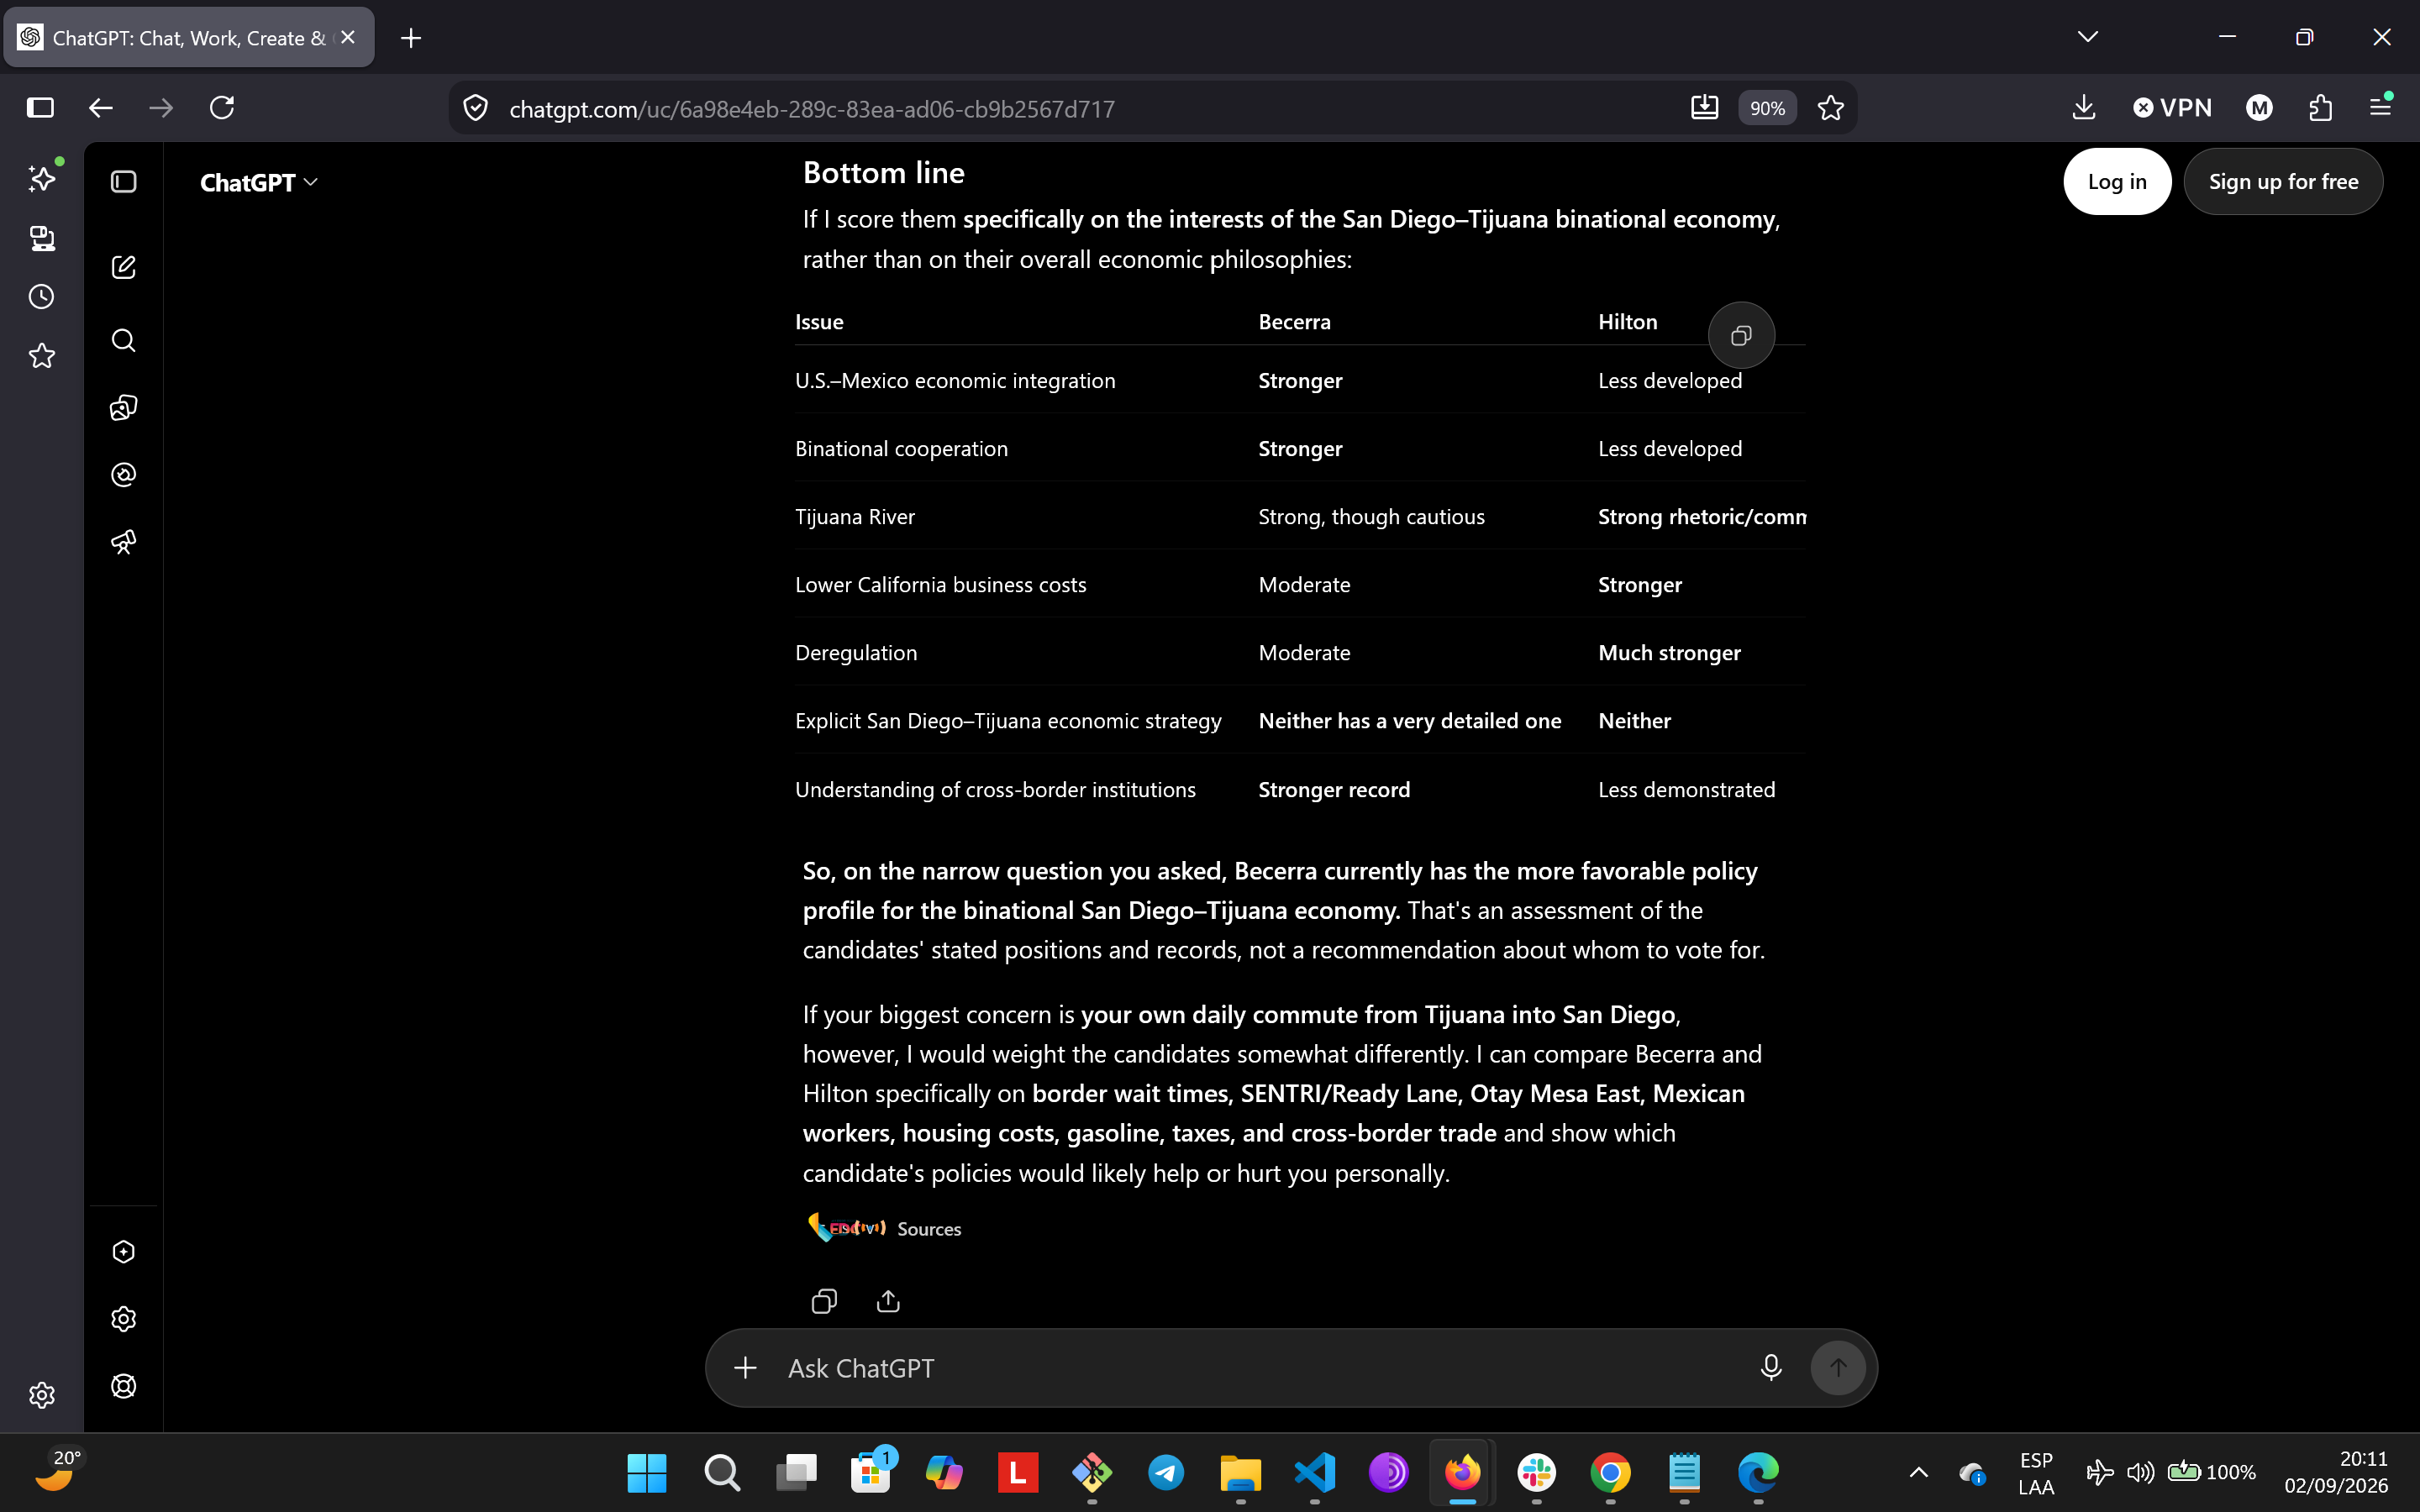Click 'Strong, though cautious' table cell
Viewport: 2420px width, 1512px height.
click(1371, 517)
